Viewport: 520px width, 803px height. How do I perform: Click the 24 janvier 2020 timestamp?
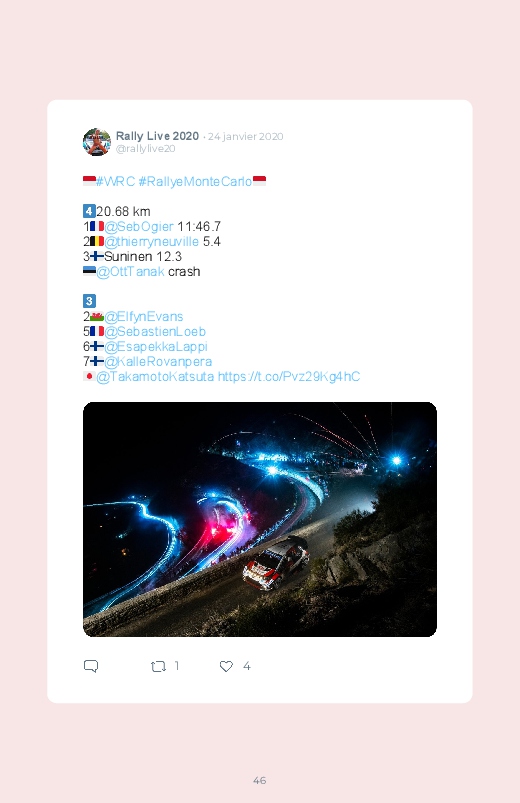(245, 136)
